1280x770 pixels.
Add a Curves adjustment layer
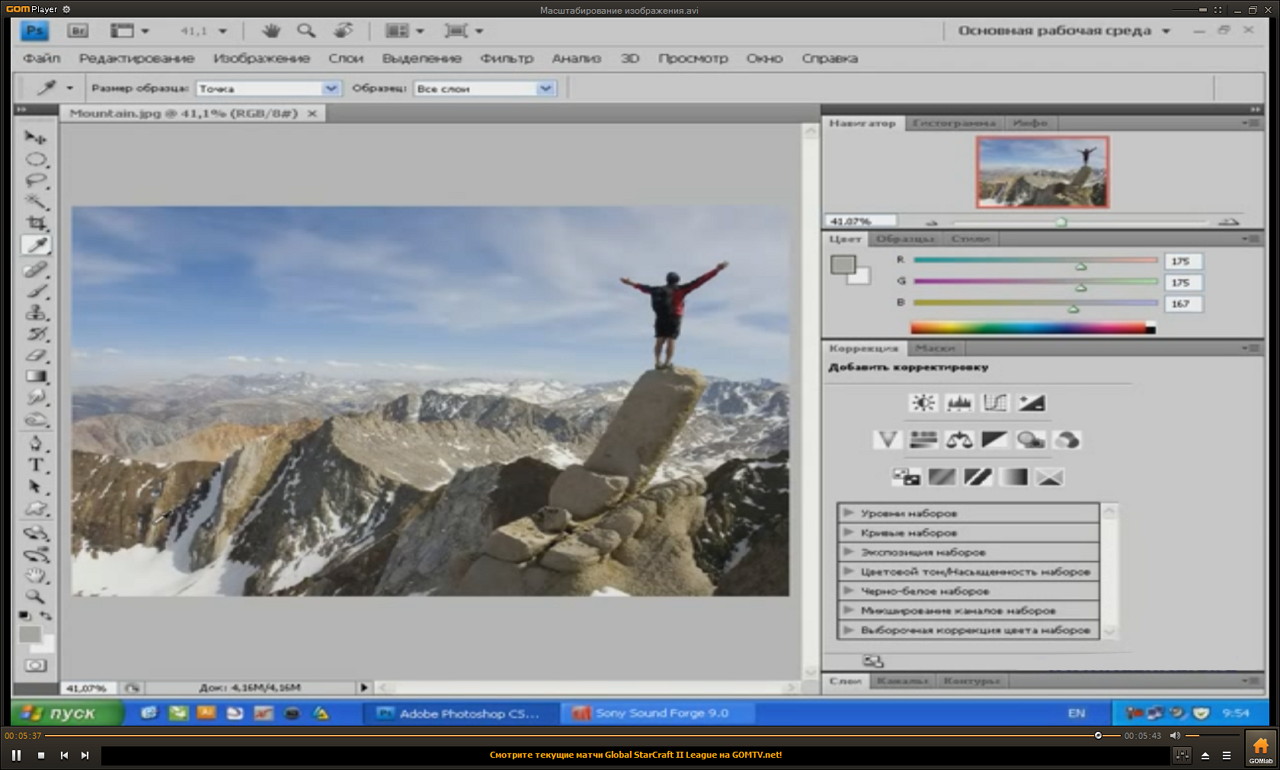point(995,403)
